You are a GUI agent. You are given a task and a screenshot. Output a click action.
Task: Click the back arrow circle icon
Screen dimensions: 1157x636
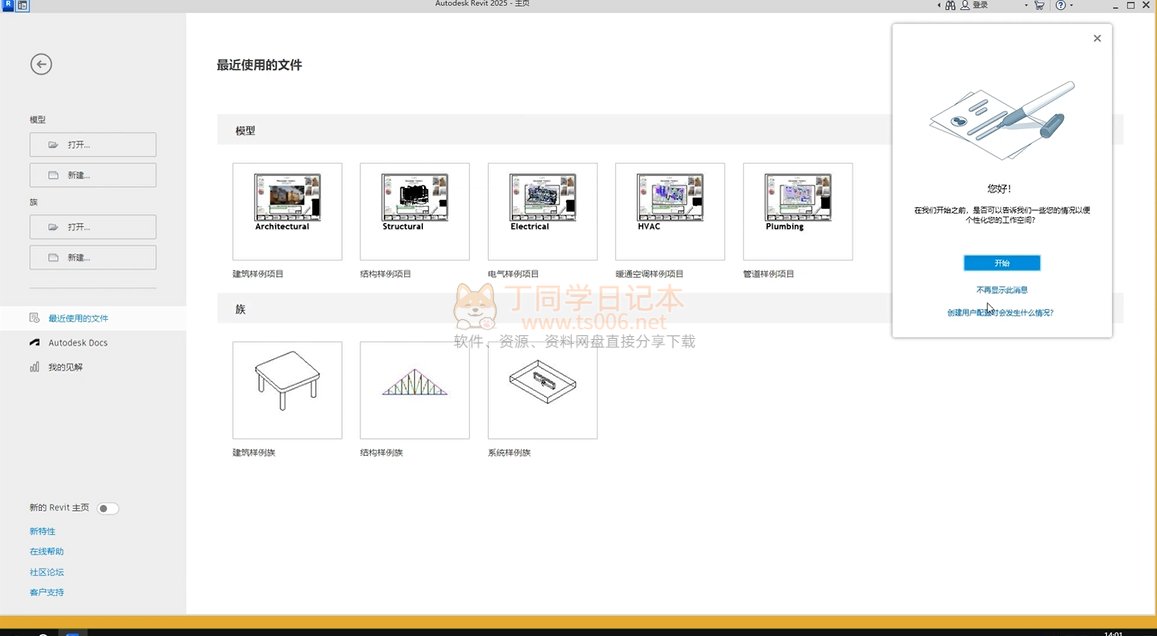pyautogui.click(x=41, y=64)
